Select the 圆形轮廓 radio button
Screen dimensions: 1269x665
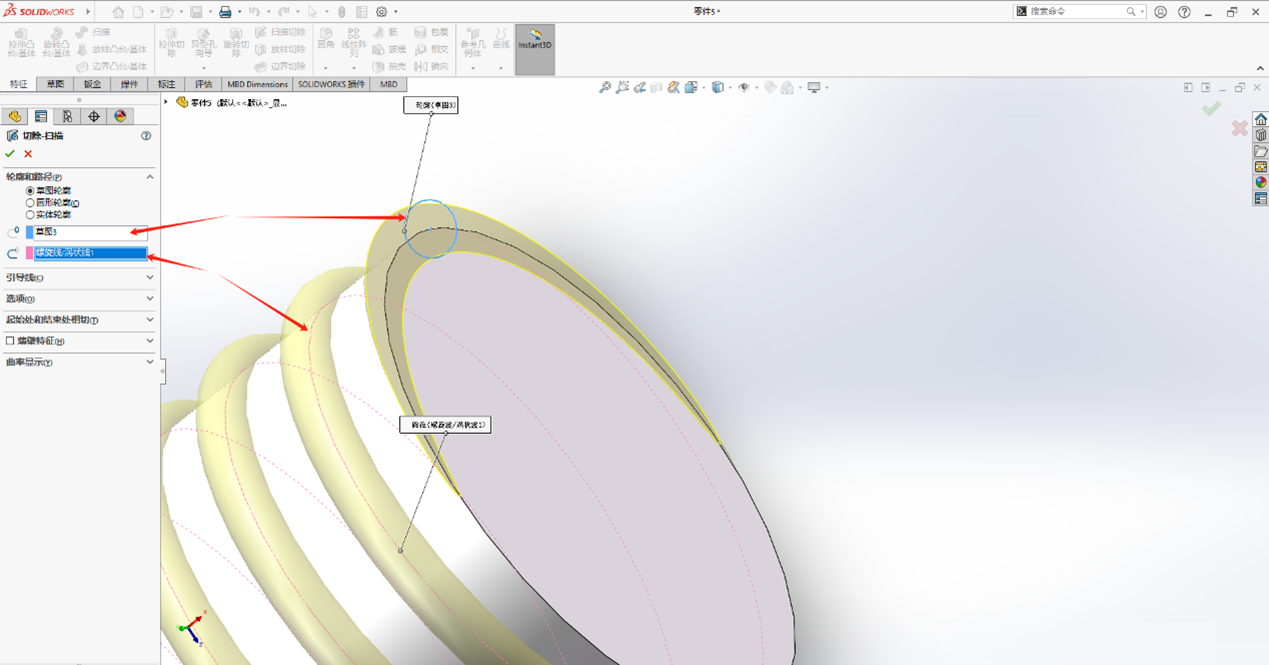29,204
